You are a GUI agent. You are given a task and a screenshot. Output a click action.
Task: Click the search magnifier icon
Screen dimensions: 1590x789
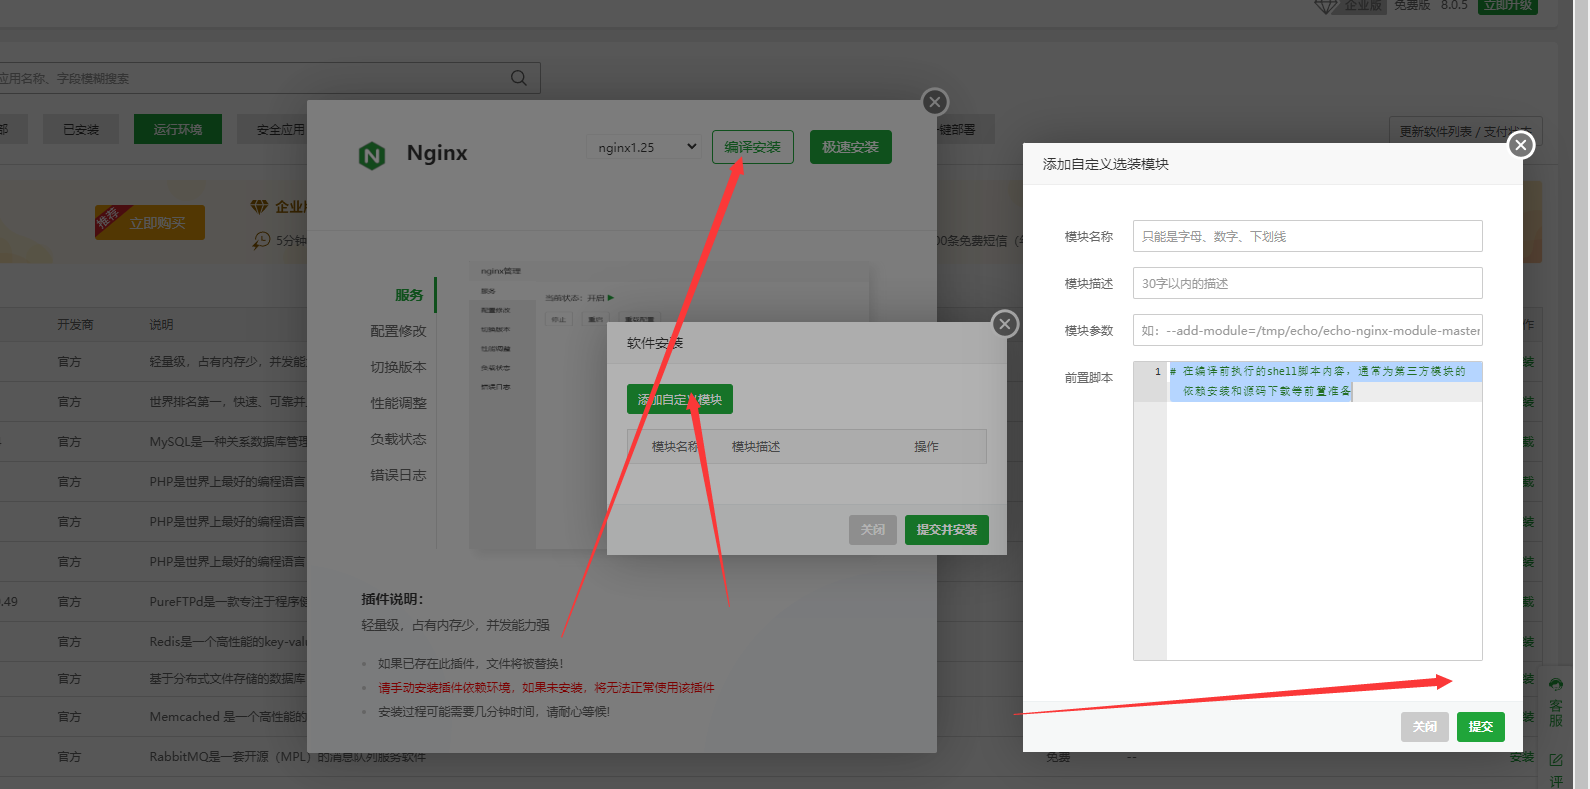(518, 78)
